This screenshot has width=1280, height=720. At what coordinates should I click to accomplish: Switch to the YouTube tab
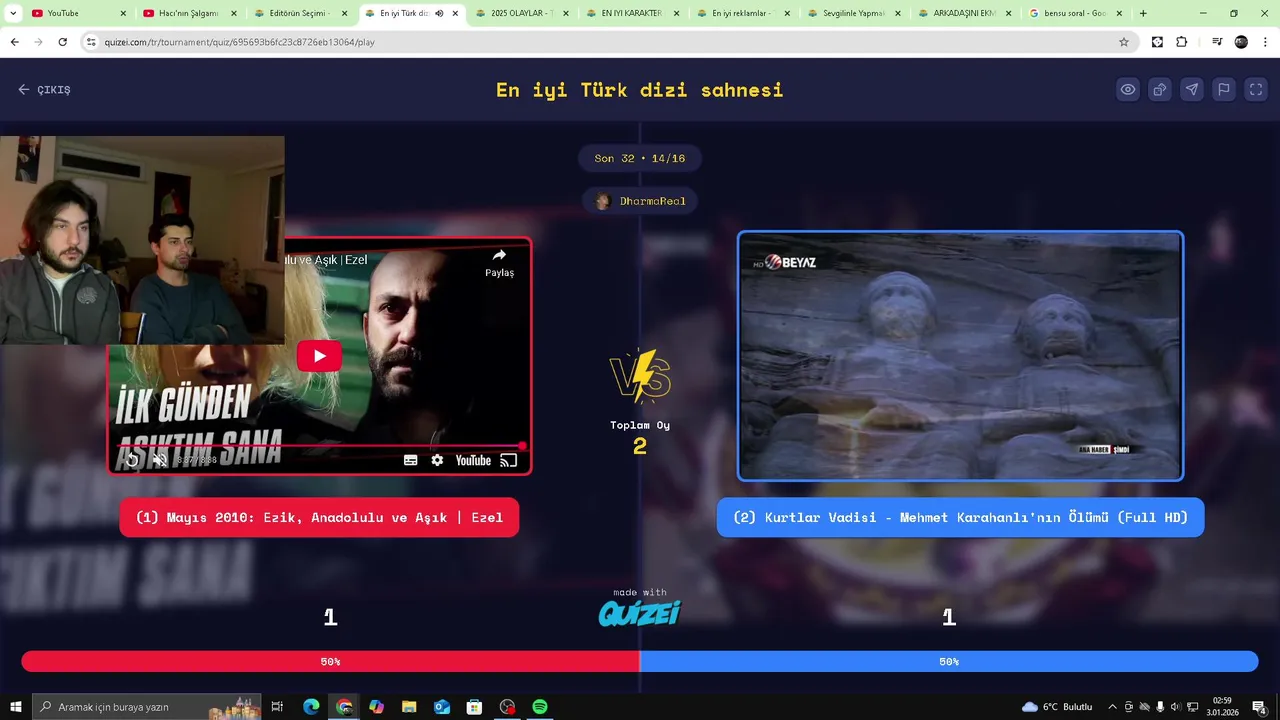pos(78,13)
